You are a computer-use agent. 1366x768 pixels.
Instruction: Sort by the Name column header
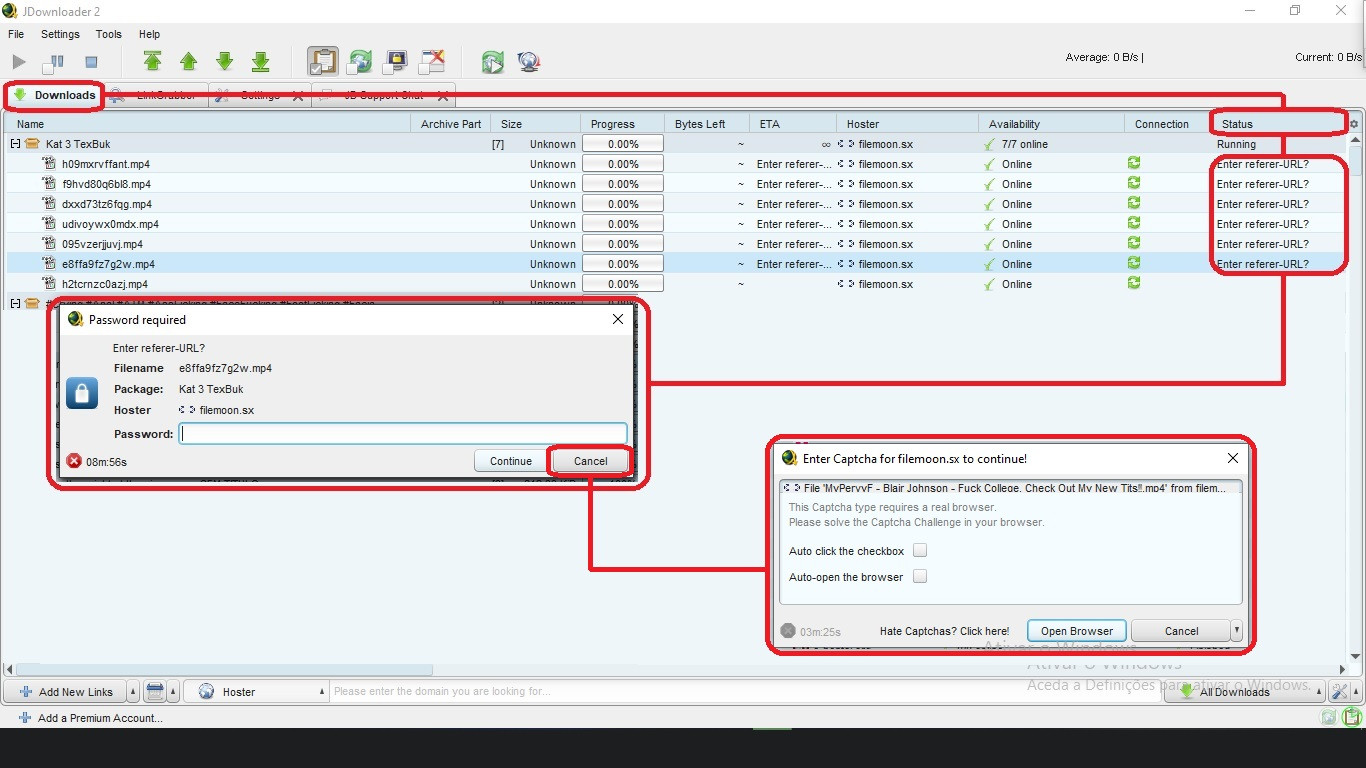pos(207,124)
